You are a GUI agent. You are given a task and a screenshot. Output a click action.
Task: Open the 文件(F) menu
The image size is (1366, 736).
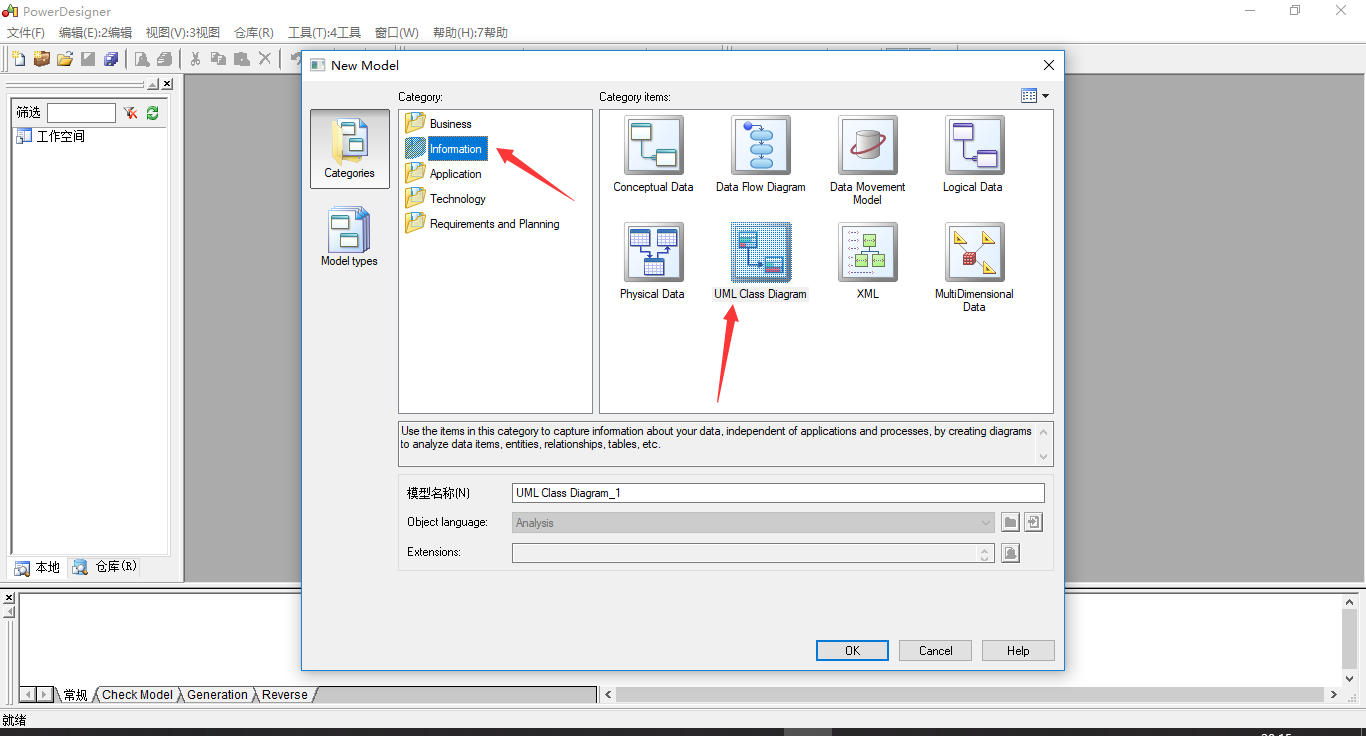pos(25,32)
